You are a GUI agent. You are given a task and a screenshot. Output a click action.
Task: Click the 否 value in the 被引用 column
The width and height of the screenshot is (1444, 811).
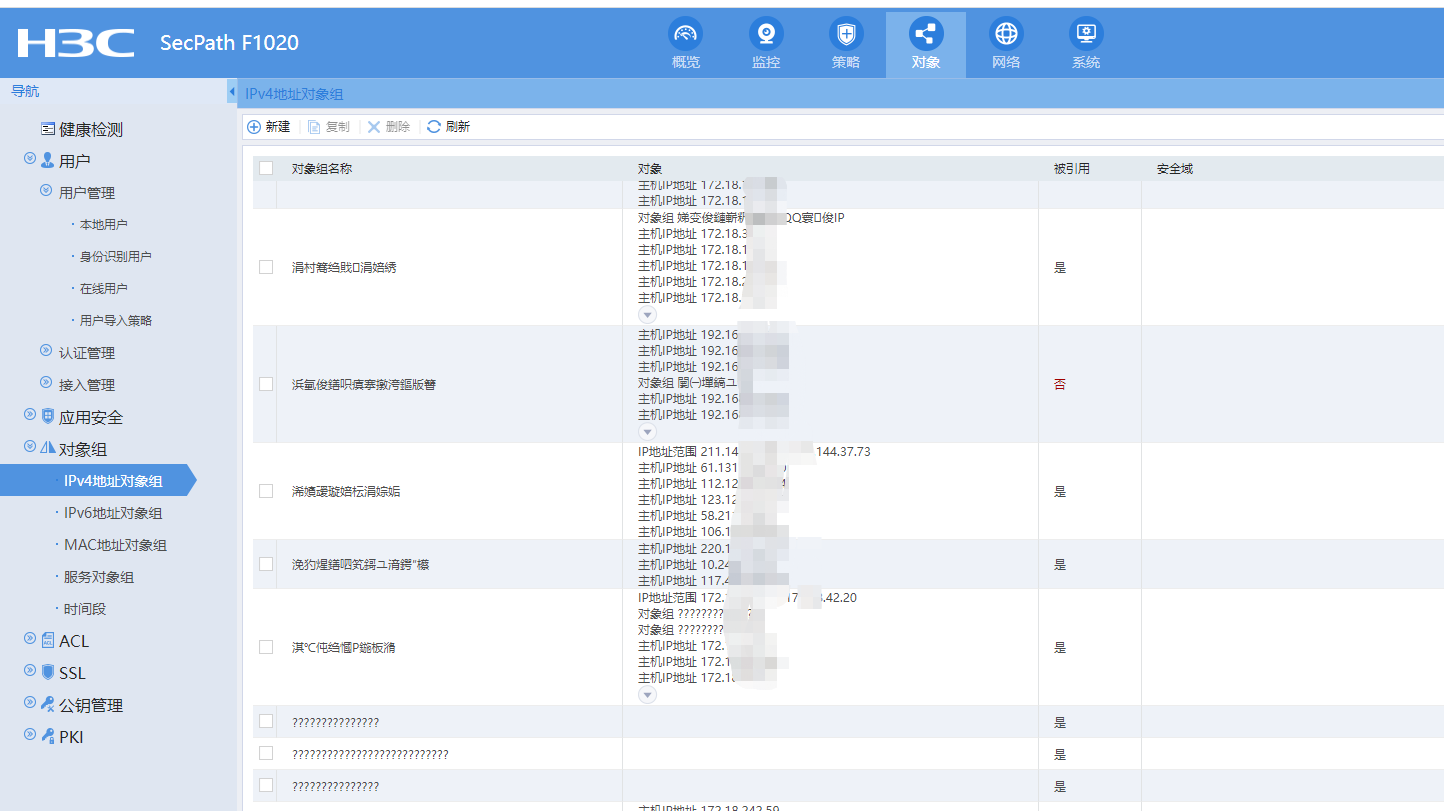pos(1060,384)
